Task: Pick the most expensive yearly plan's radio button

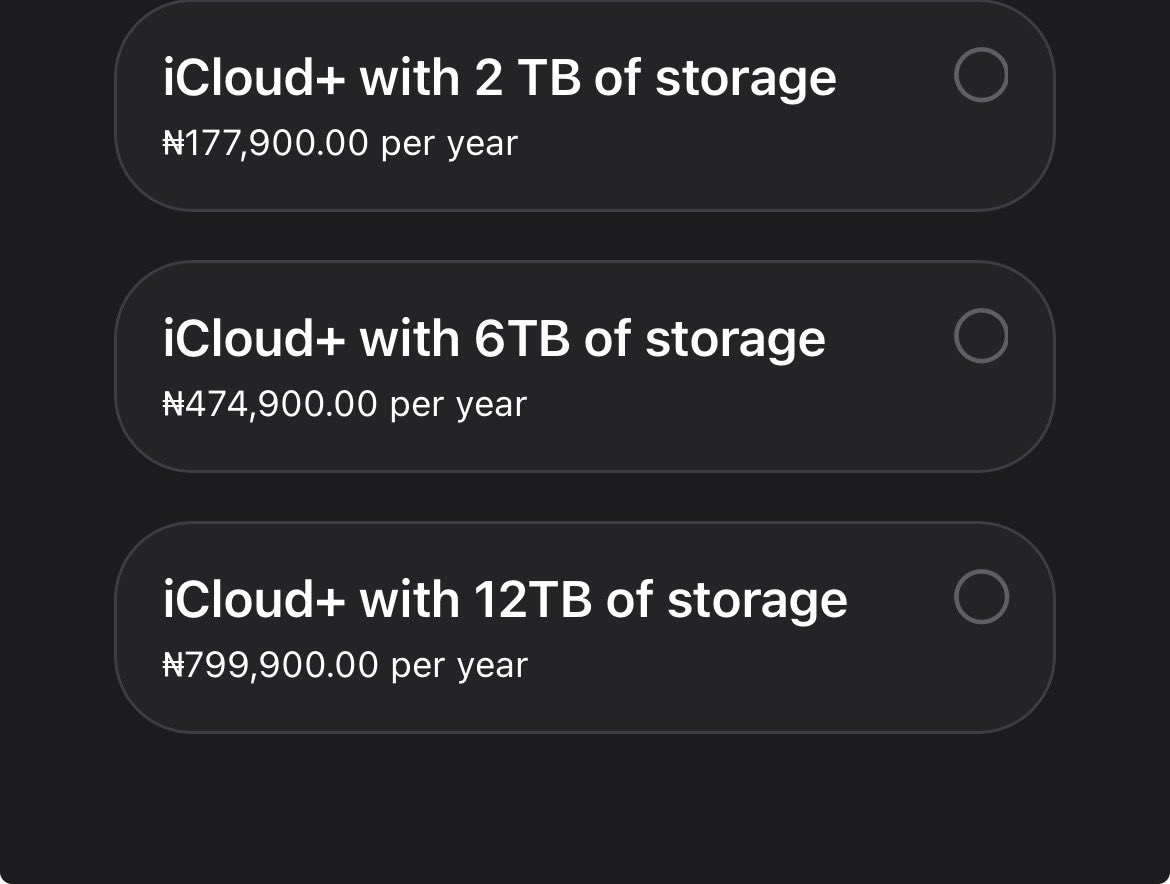Action: coord(981,597)
